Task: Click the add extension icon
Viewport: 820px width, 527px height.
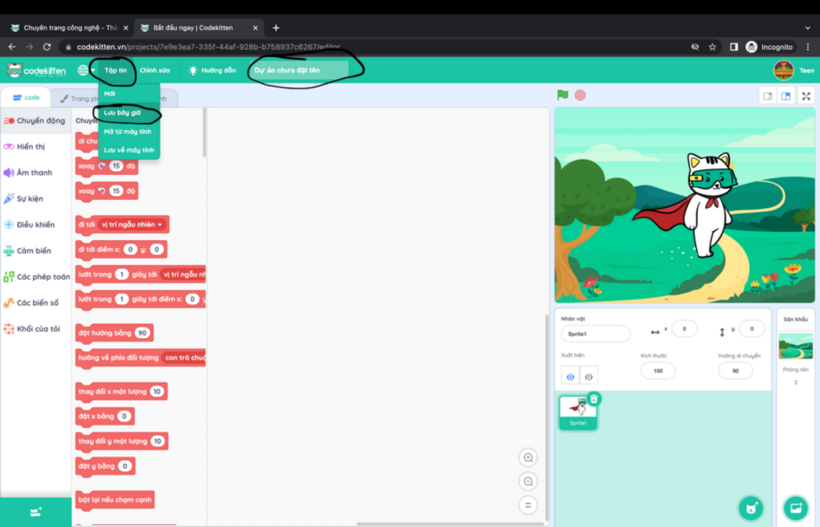Action: pos(35,512)
